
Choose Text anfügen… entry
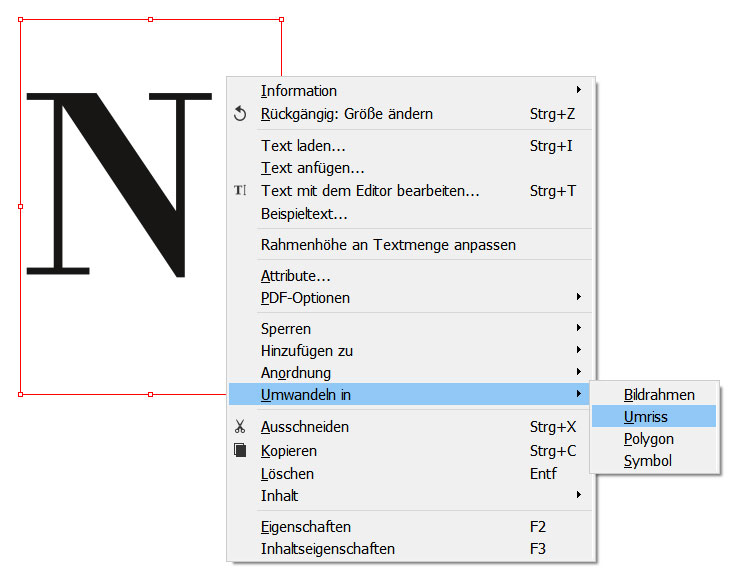[312, 168]
